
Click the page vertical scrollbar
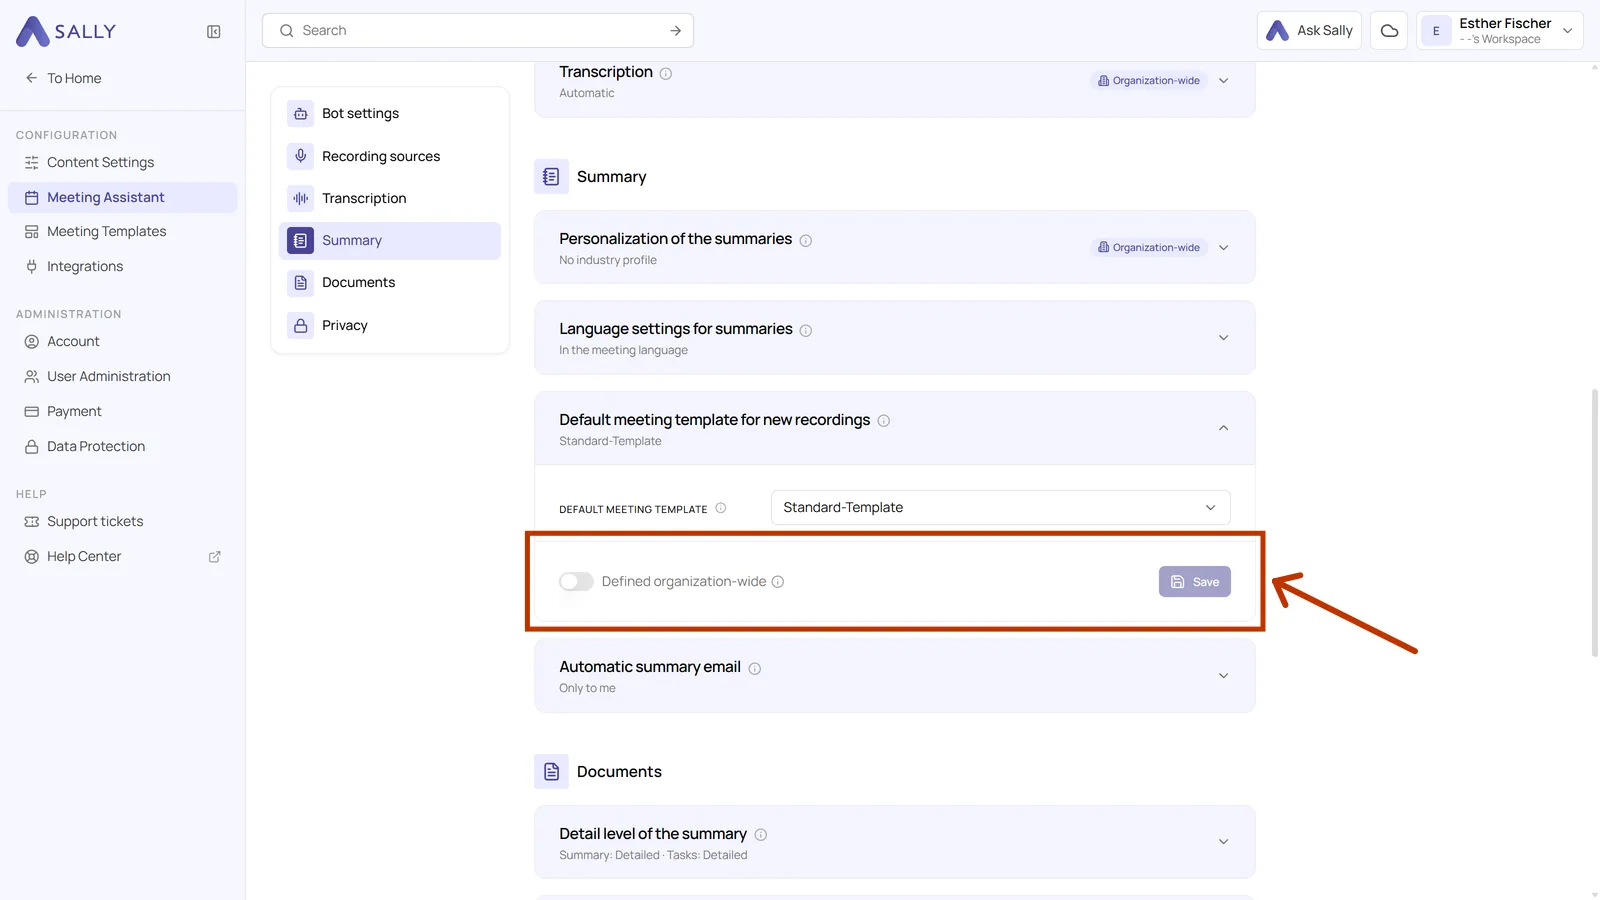pyautogui.click(x=1594, y=522)
